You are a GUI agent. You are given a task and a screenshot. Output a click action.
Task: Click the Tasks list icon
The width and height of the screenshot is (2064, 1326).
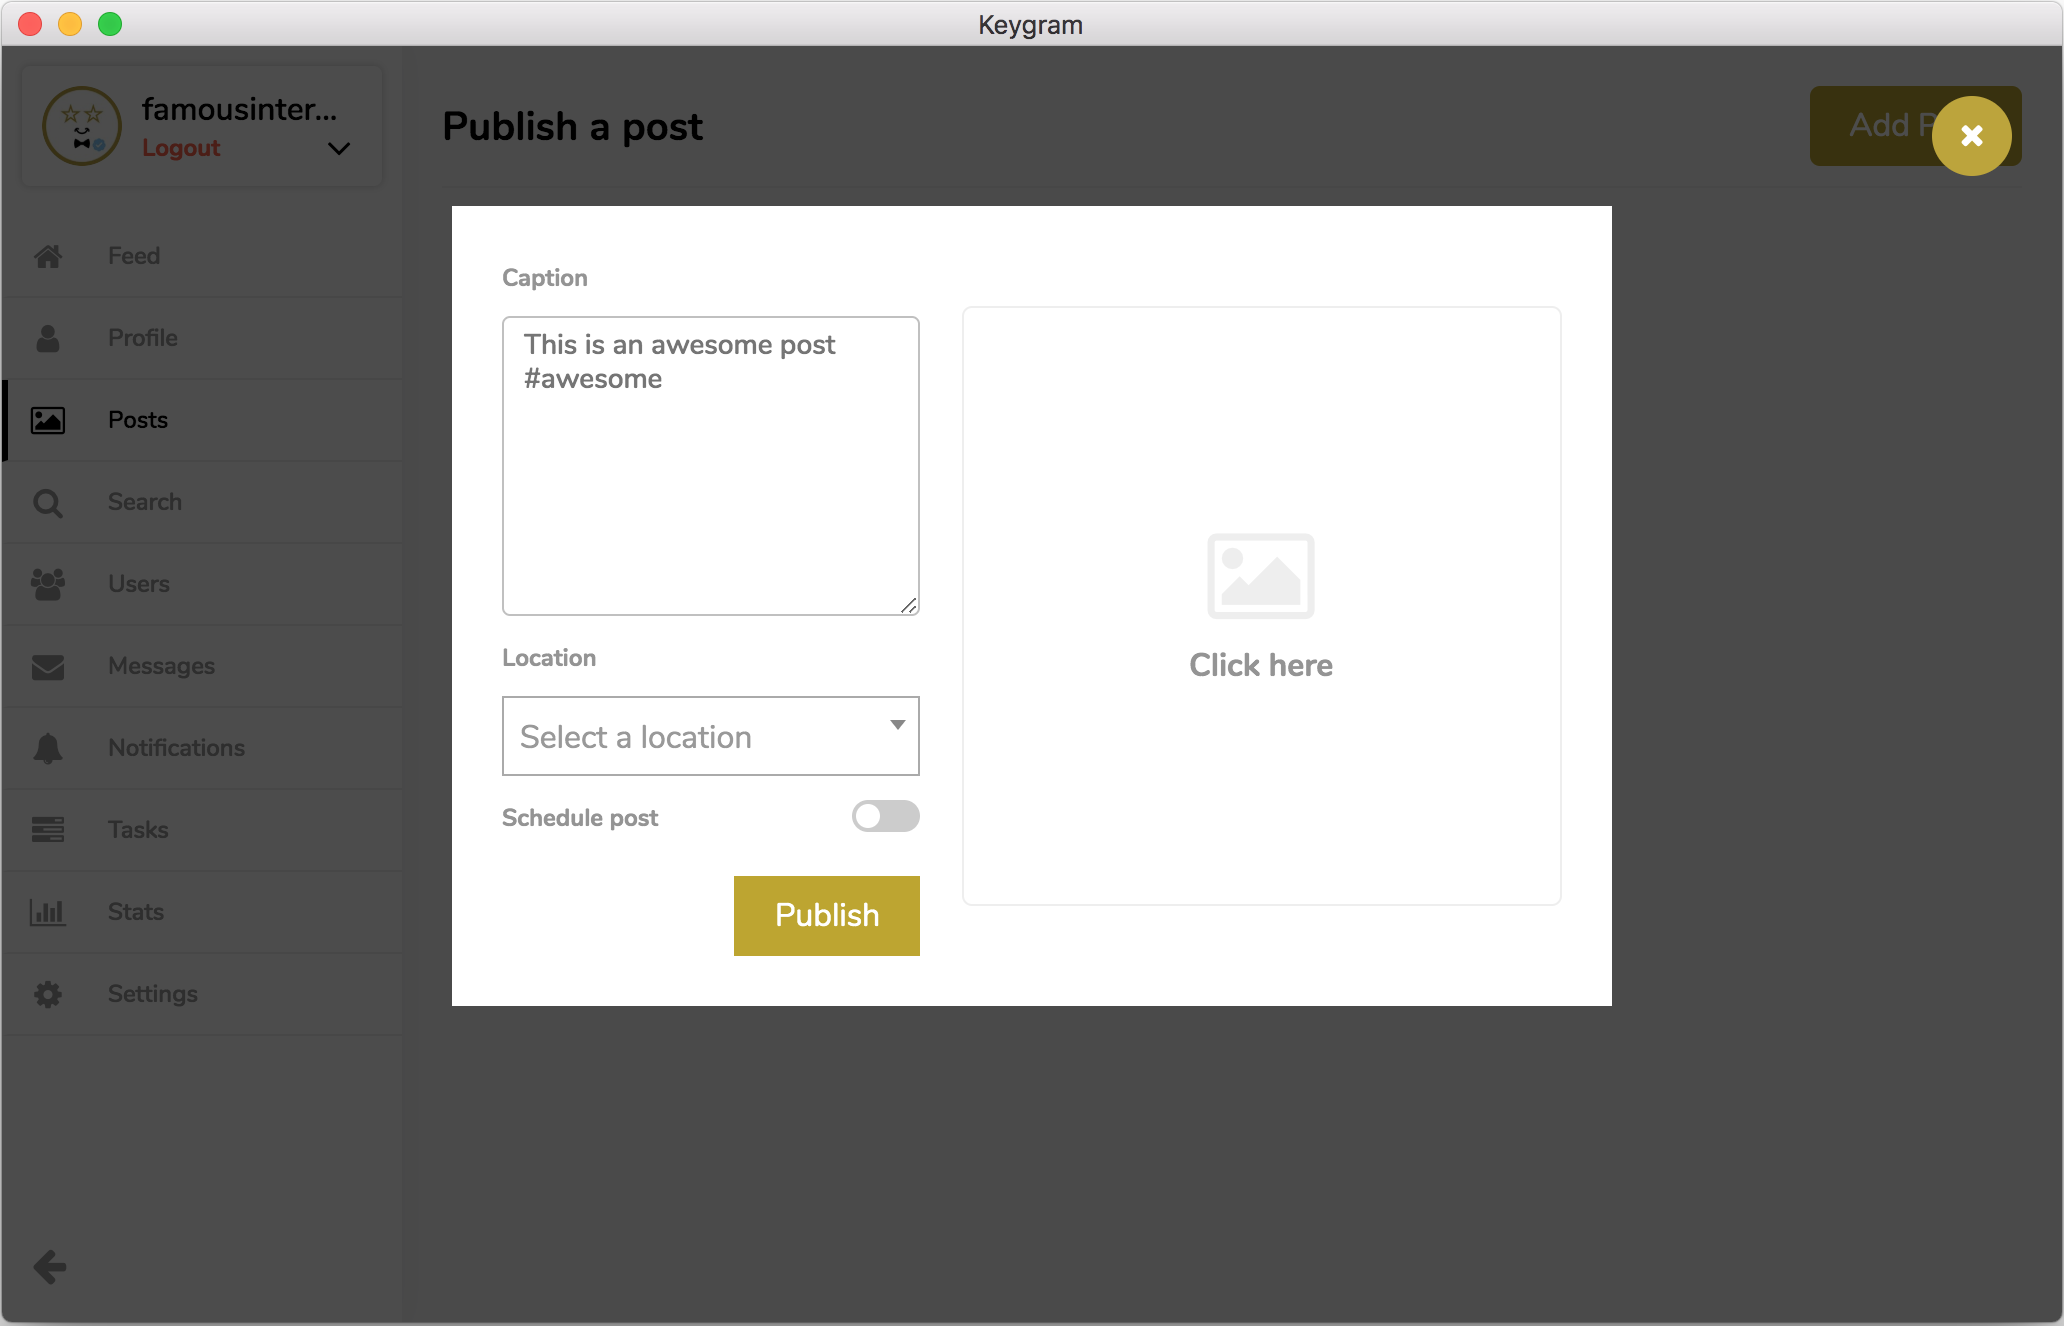click(x=48, y=830)
